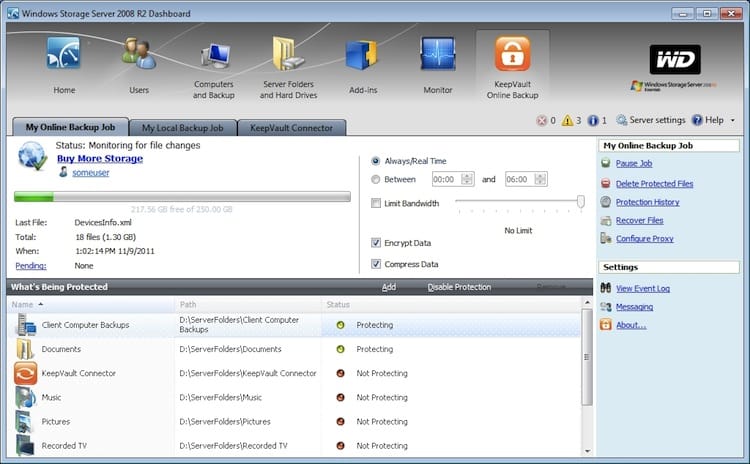Image resolution: width=750 pixels, height=464 pixels.
Task: Click the Pending link
Action: pos(31,265)
